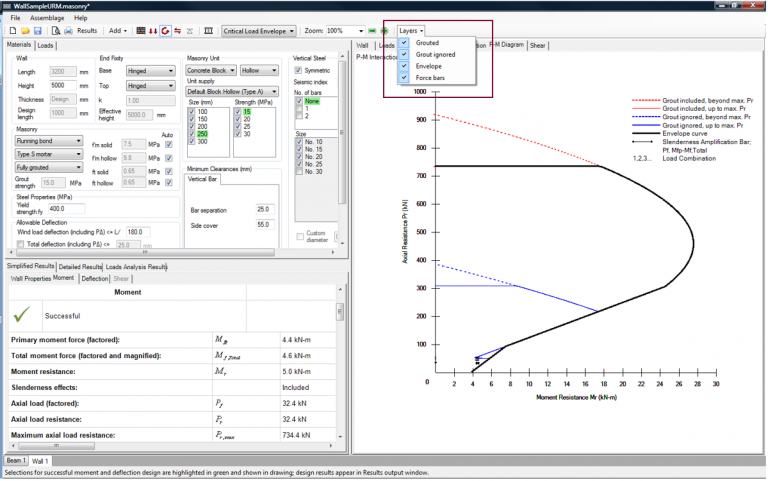Viewport: 768px width, 481px height.
Task: Click the Save disk icon
Action: tap(37, 31)
